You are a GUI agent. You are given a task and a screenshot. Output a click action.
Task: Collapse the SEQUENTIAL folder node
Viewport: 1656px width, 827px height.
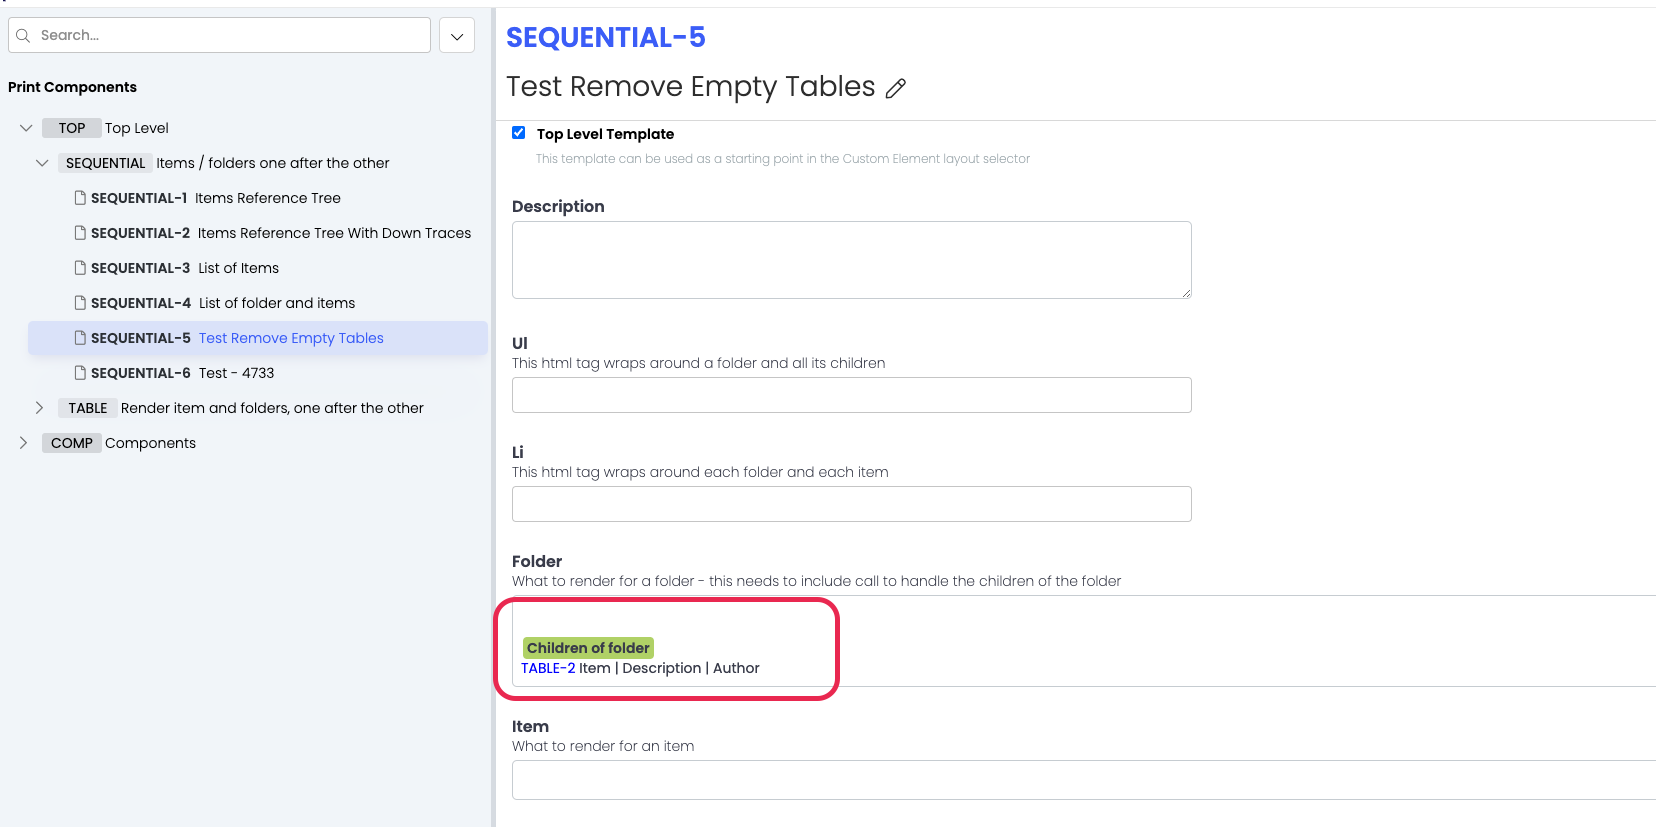[42, 163]
